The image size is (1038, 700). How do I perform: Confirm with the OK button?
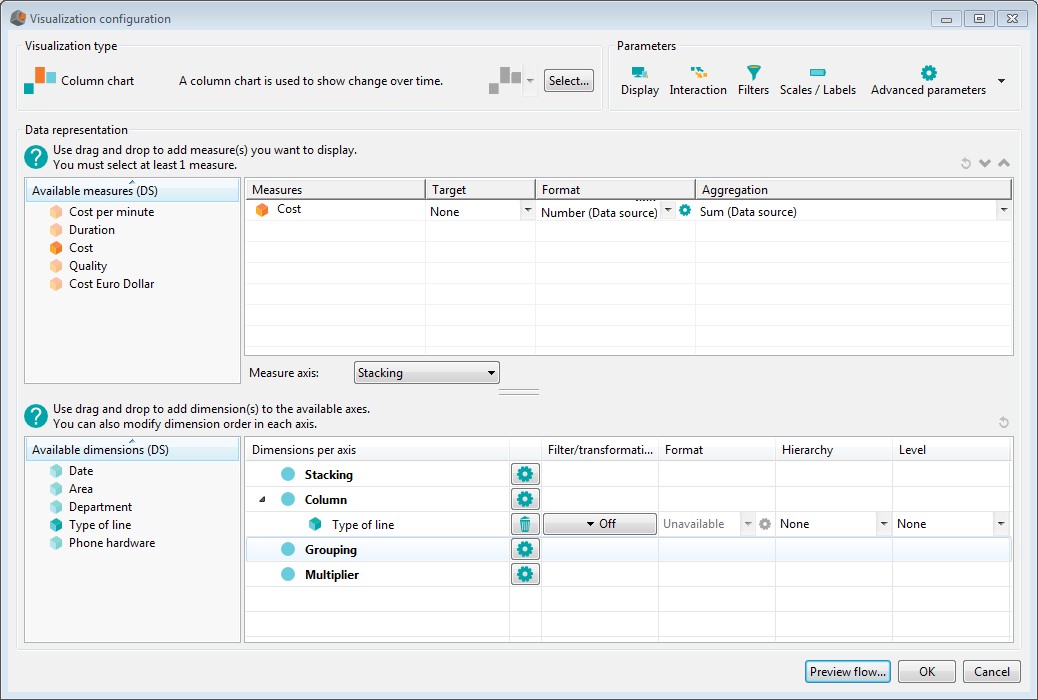click(x=927, y=672)
